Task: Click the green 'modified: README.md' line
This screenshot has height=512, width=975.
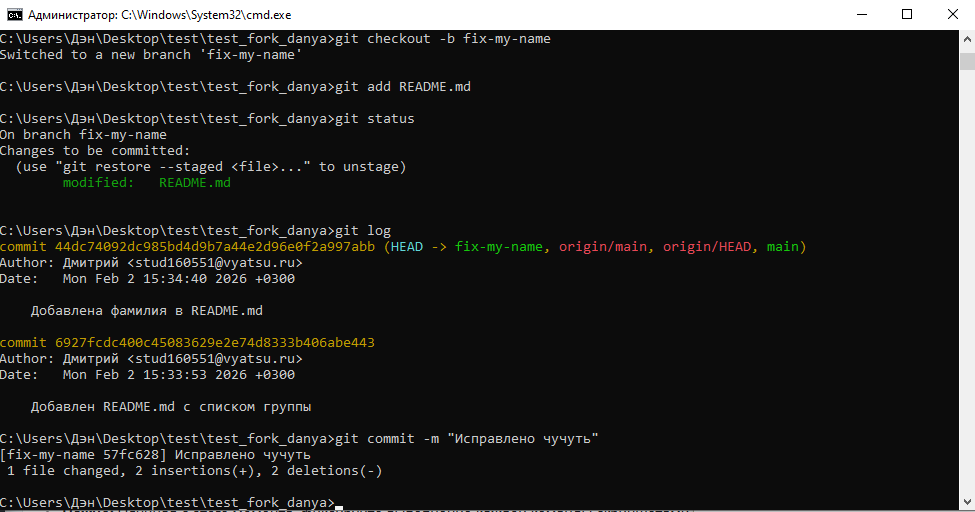Action: coord(146,183)
